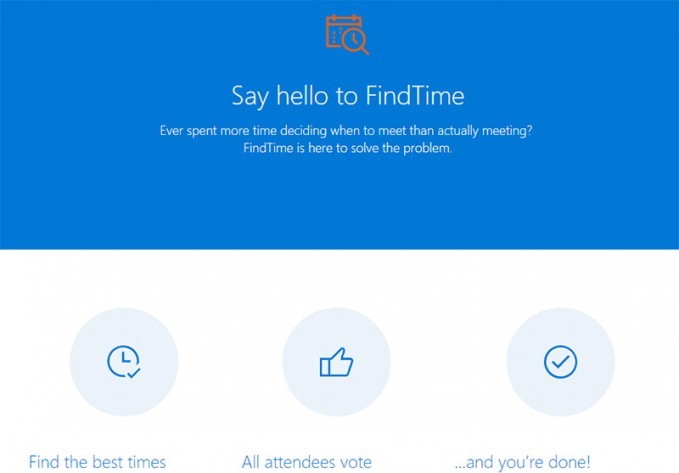Click the "Ever spent more time deciding" sentence
Screen dimensions: 679x473
coord(346,130)
